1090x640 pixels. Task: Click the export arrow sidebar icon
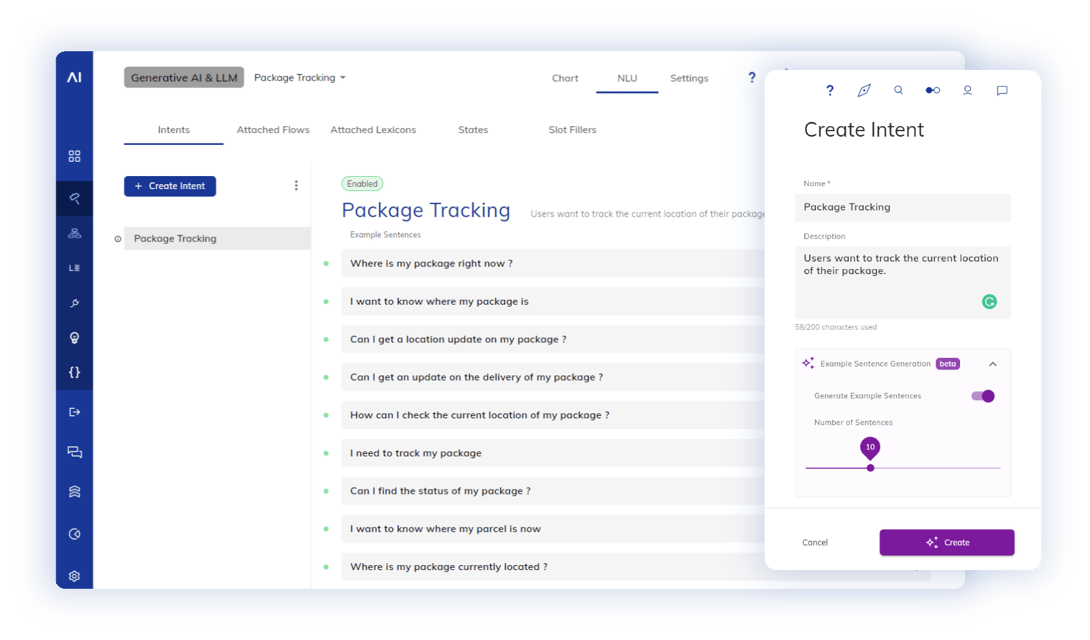[x=74, y=412]
